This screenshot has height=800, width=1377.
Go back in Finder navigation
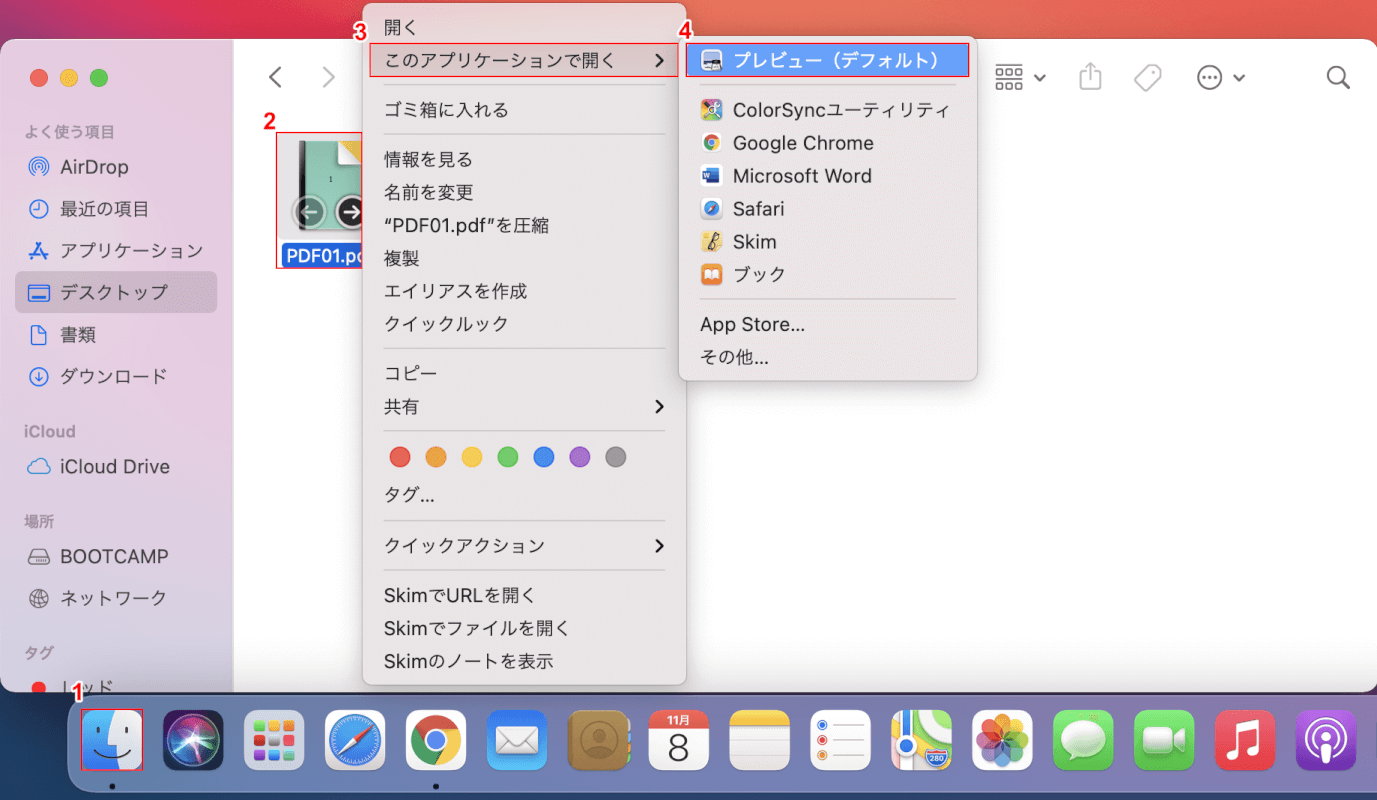[276, 77]
